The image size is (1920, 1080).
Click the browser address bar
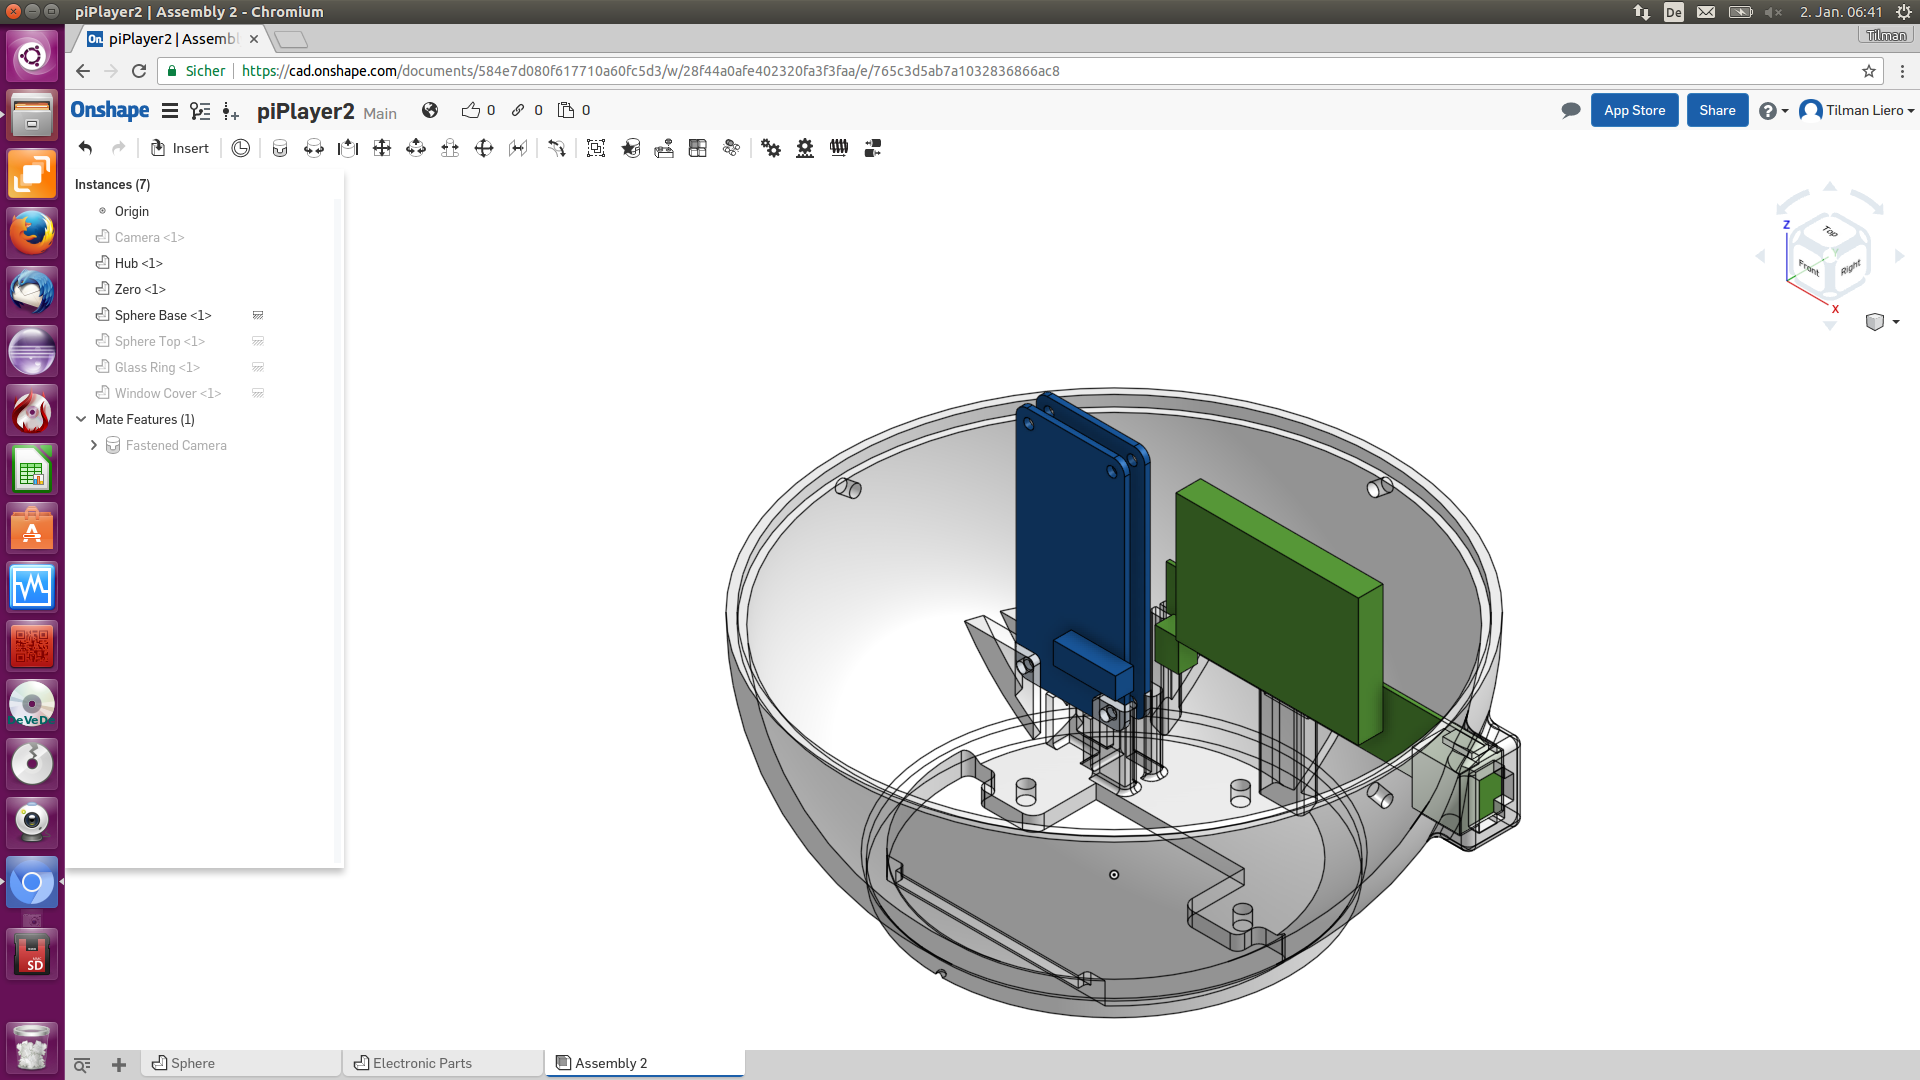pos(1020,71)
